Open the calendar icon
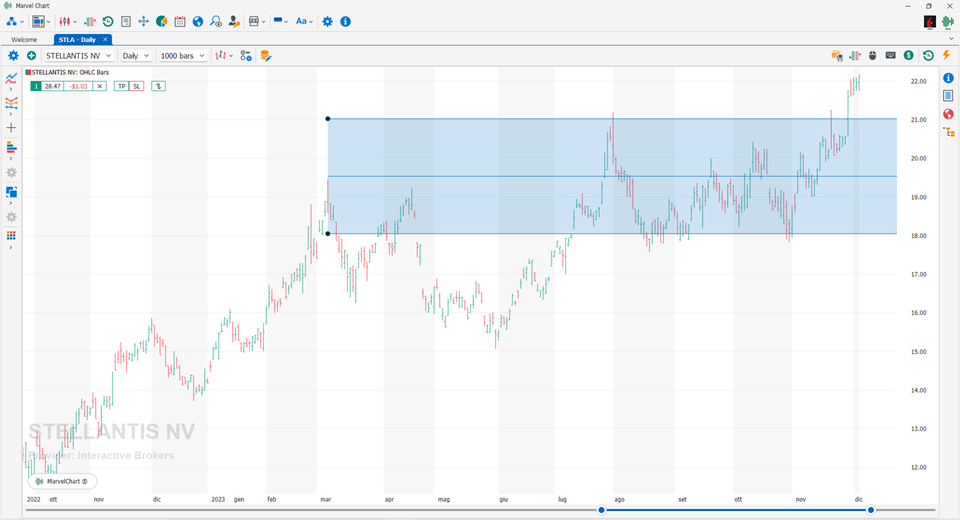 [179, 21]
